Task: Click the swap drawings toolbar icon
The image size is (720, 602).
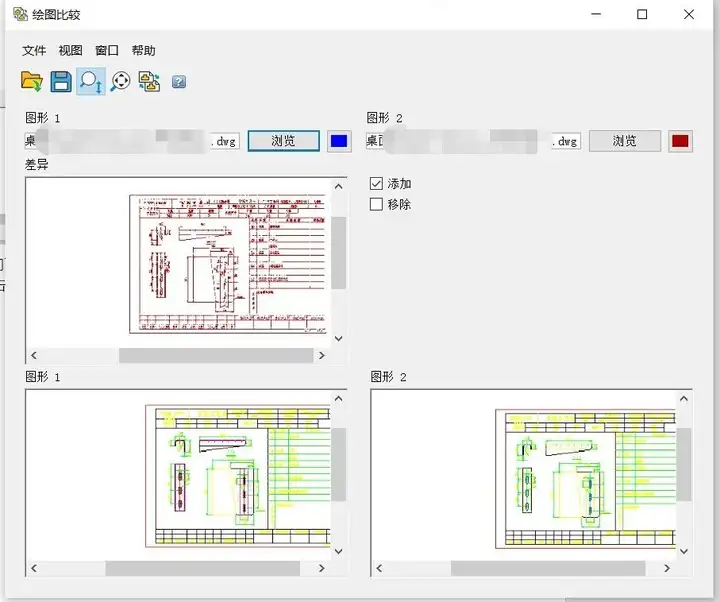Action: pyautogui.click(x=149, y=82)
